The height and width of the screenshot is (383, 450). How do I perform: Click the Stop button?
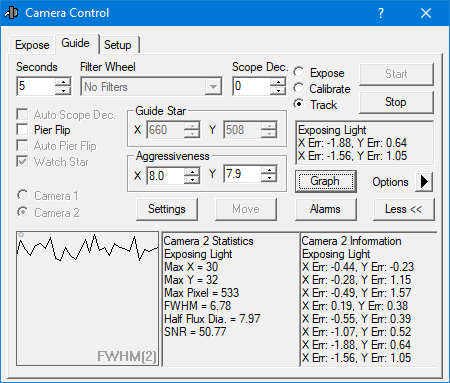396,102
